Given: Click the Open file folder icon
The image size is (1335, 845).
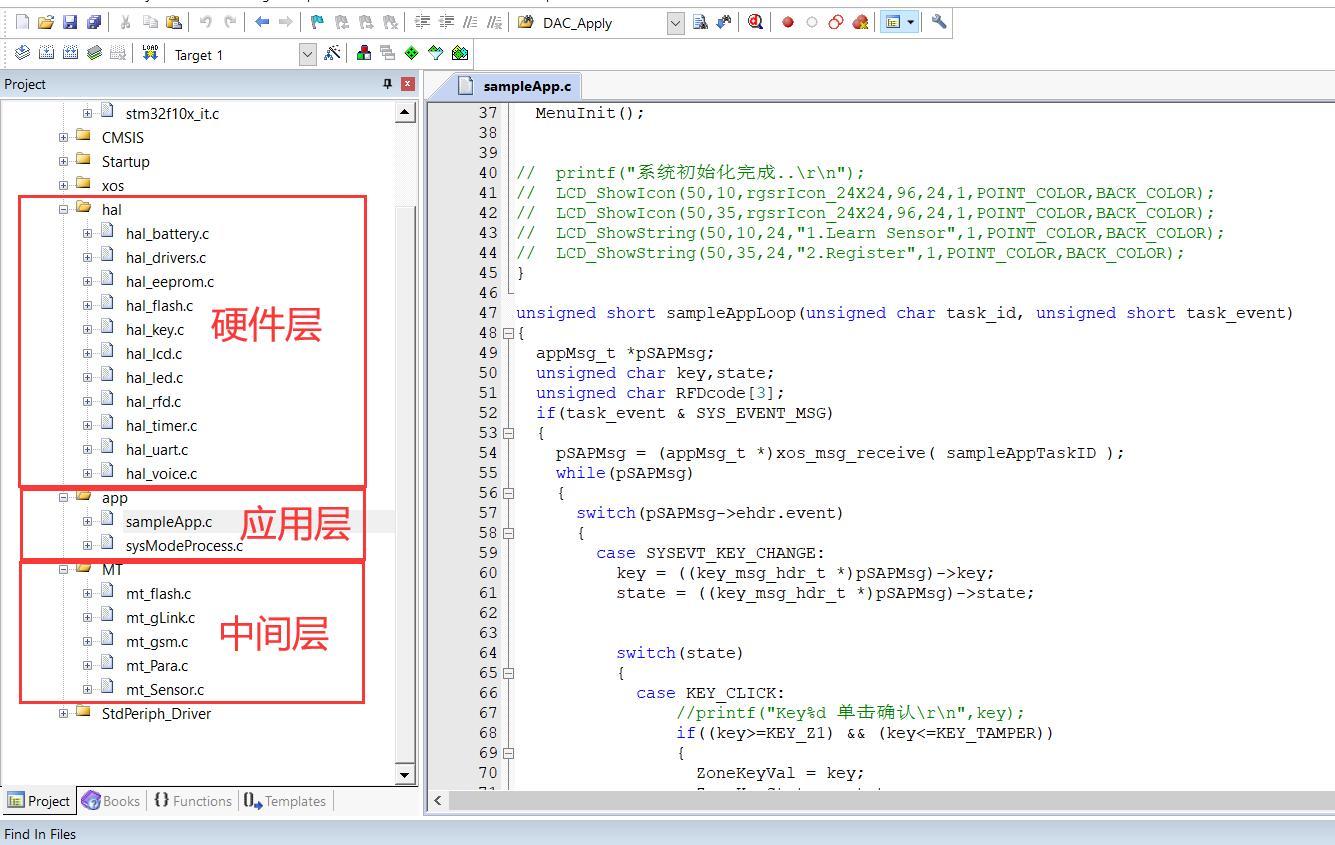Looking at the screenshot, I should coord(46,22).
